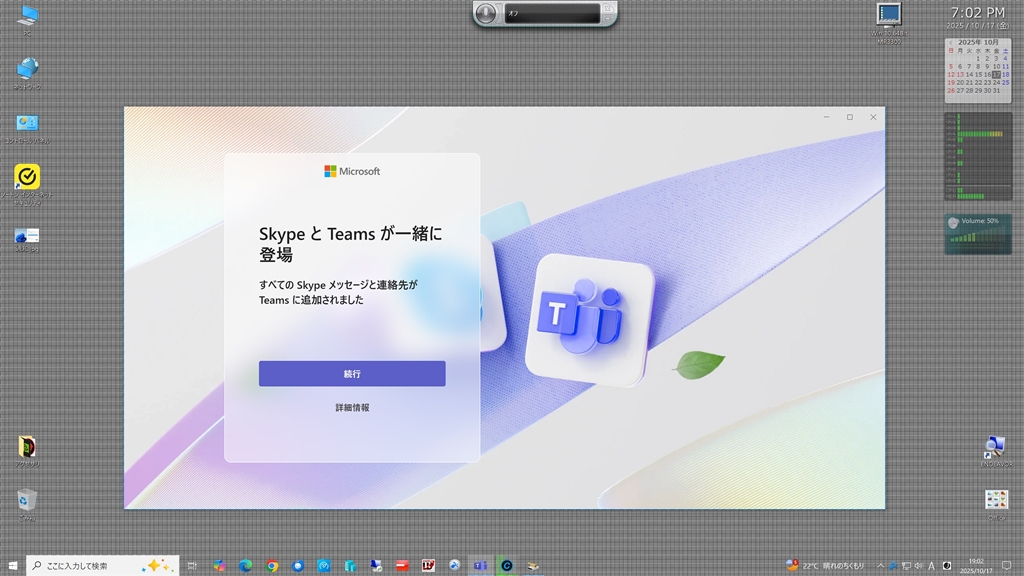The width and height of the screenshot is (1024, 576).
Task: Open the jpg image file on desktop
Action: 27,239
